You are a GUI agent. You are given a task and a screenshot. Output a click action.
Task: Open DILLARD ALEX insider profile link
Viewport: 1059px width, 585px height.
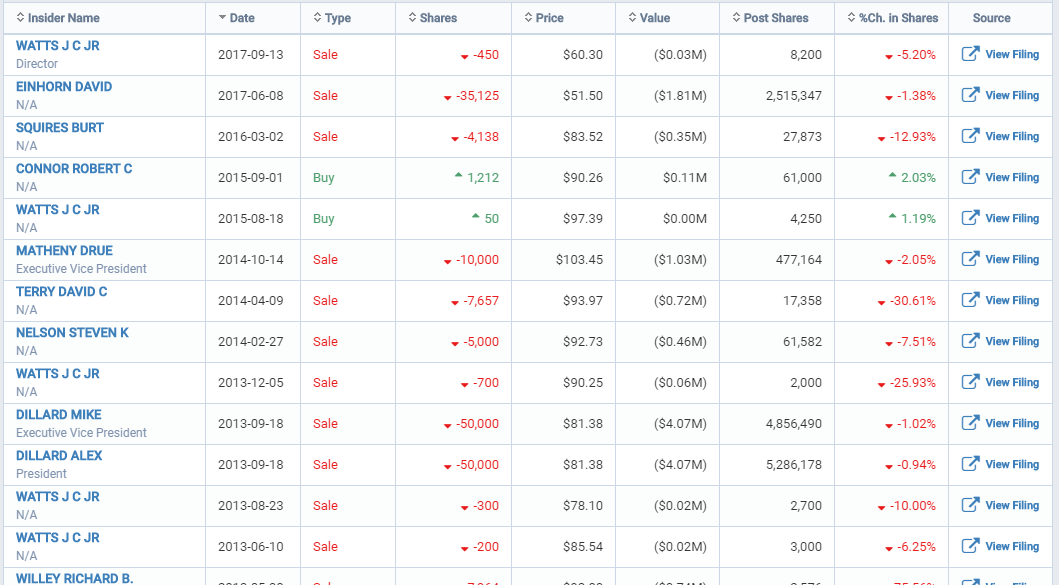(59, 456)
